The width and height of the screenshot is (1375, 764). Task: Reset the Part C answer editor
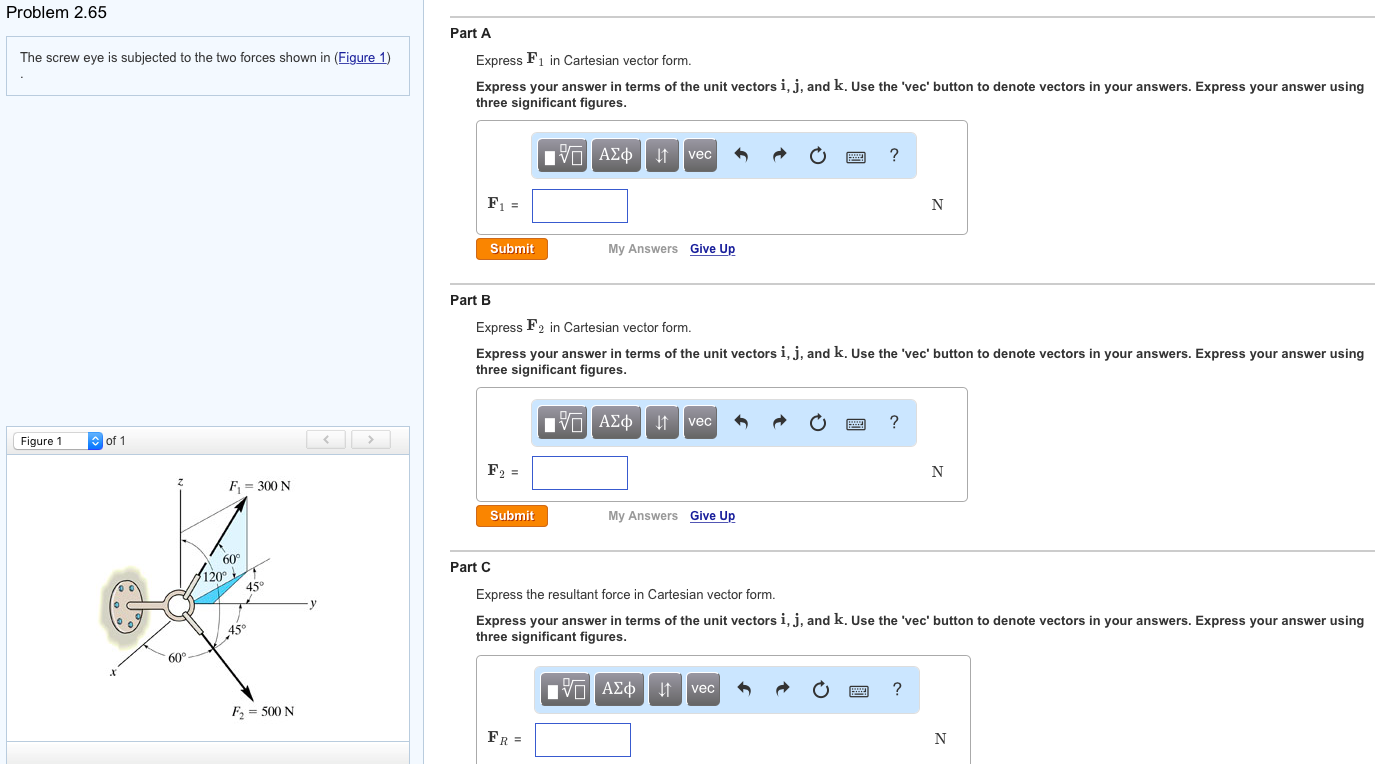click(820, 689)
